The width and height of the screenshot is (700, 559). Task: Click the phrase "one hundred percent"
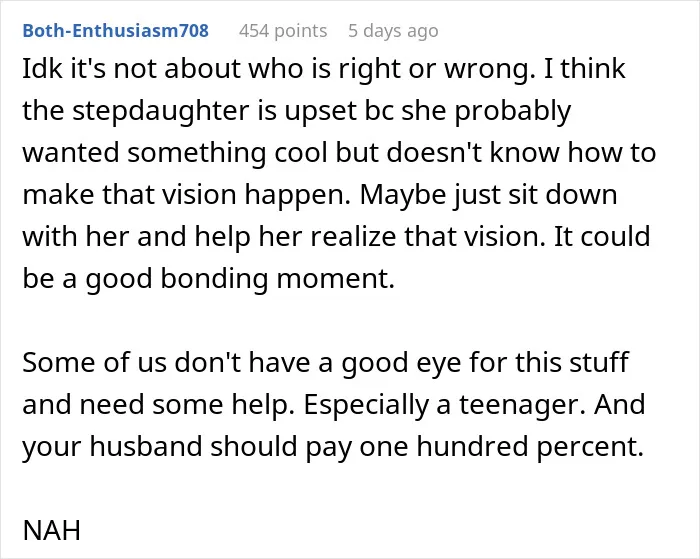tap(501, 446)
